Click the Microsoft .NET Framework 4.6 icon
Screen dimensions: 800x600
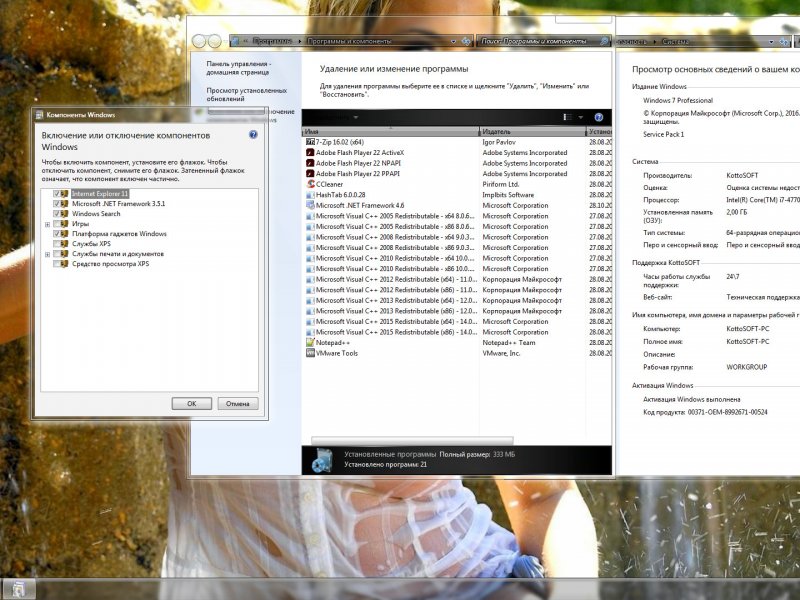[310, 205]
